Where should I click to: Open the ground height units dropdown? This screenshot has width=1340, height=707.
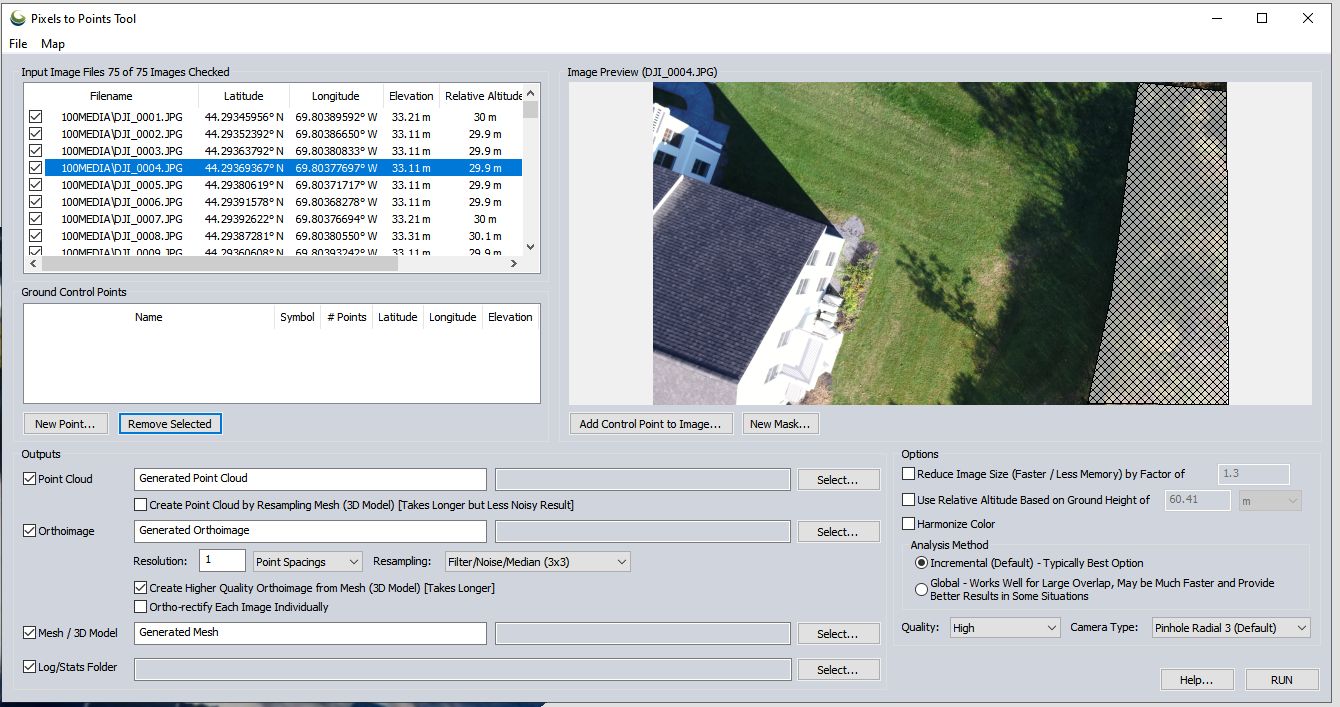click(x=1270, y=500)
